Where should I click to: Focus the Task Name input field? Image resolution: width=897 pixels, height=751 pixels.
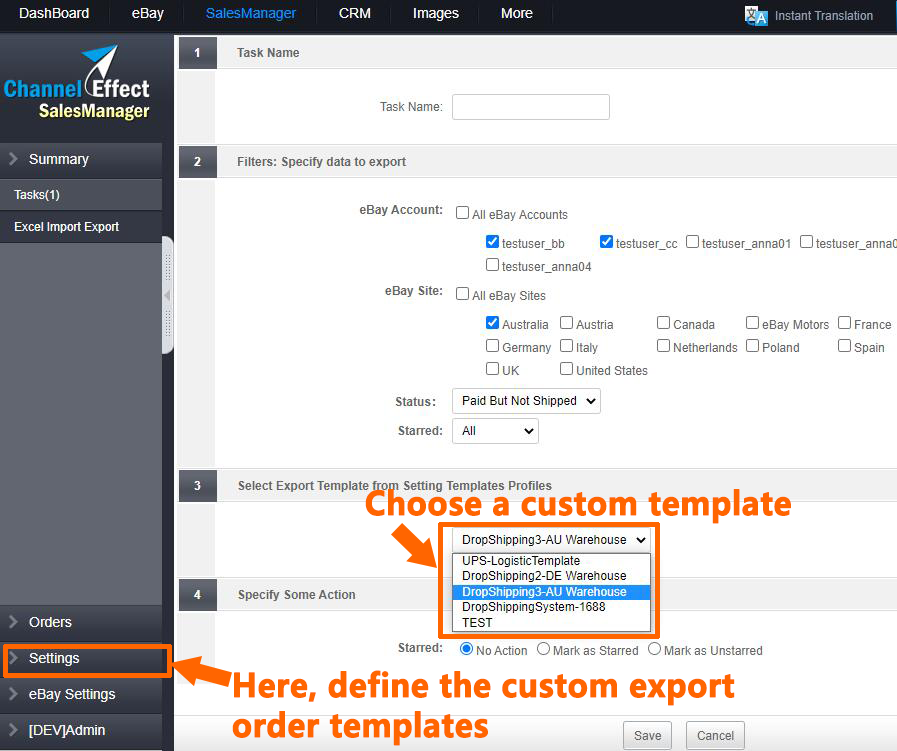pos(531,107)
